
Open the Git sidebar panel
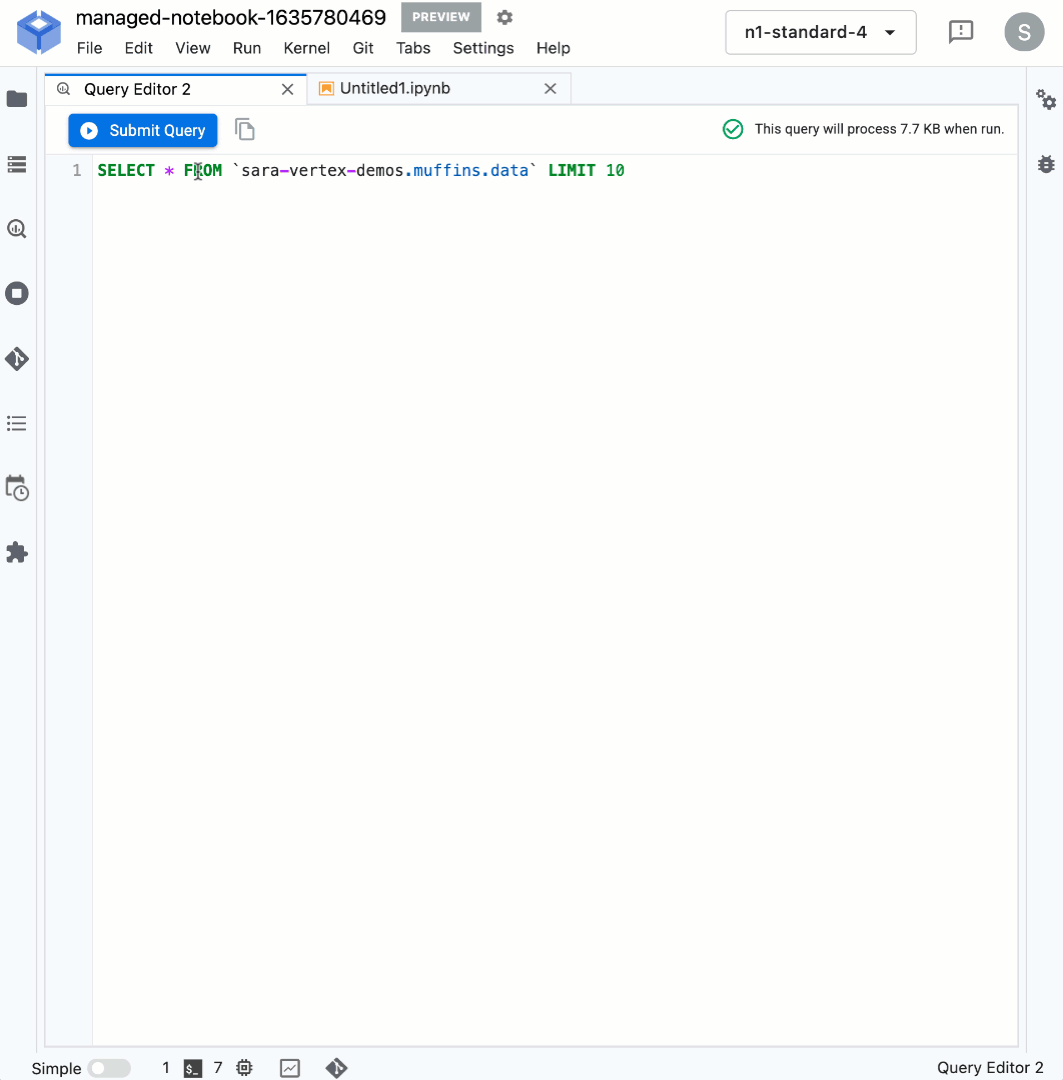pos(16,359)
